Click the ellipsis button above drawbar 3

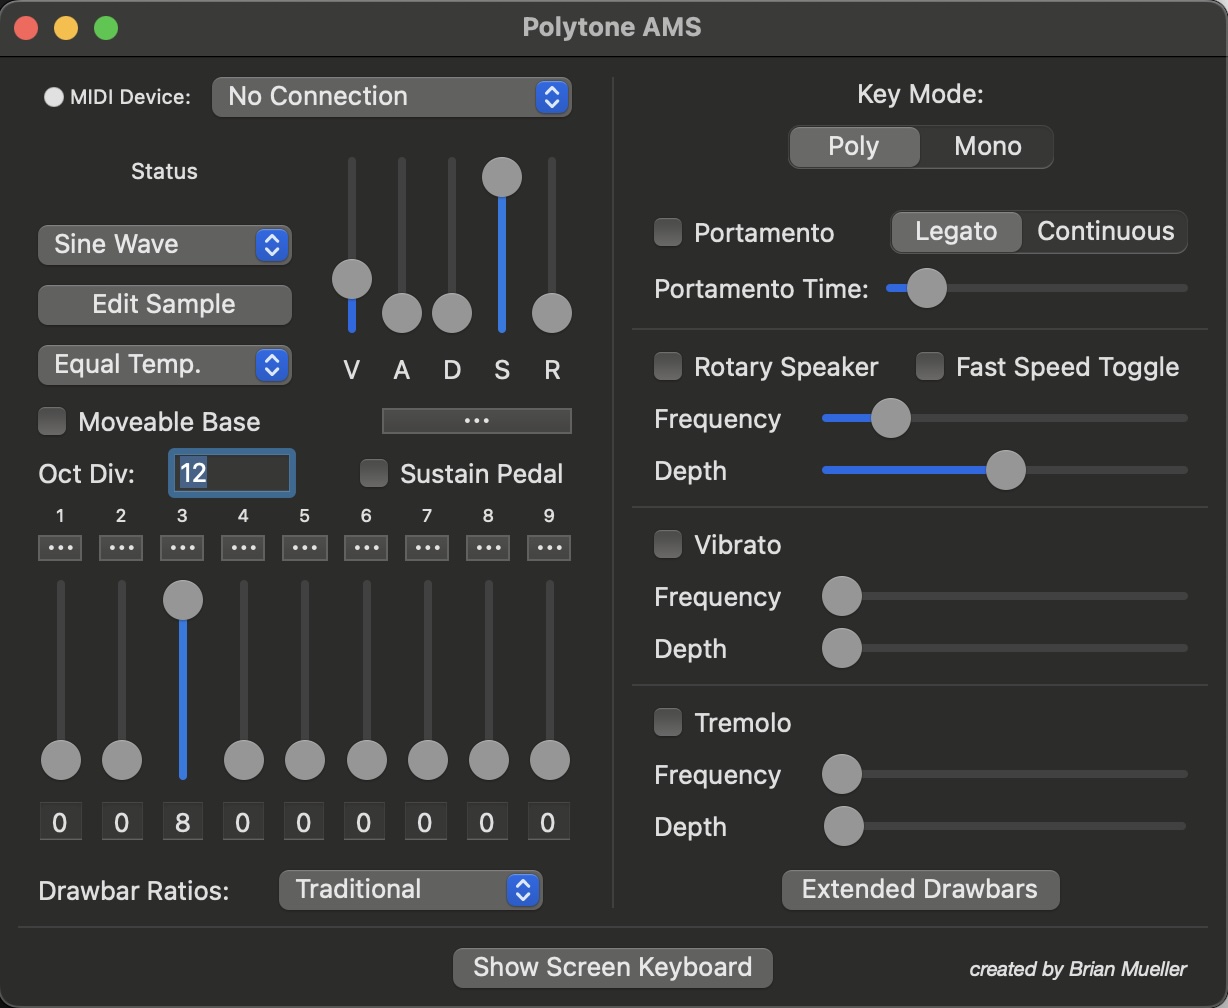click(182, 548)
